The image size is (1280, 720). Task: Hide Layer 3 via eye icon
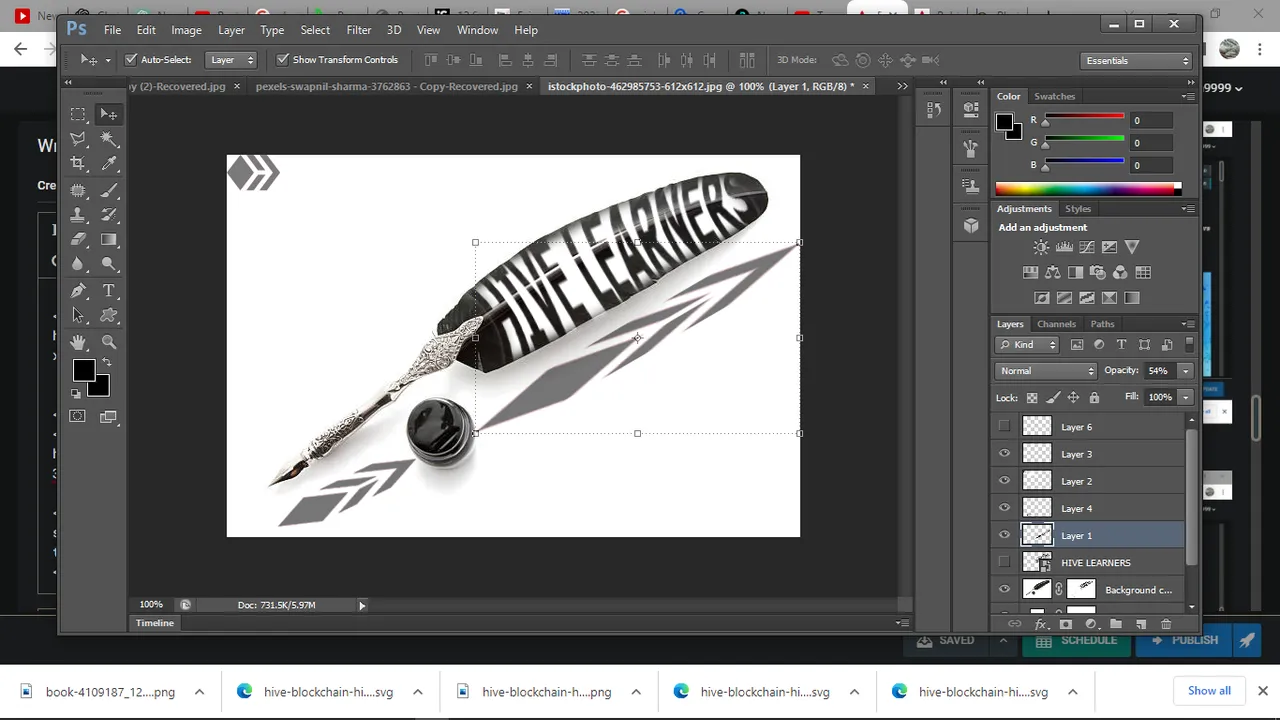1004,453
